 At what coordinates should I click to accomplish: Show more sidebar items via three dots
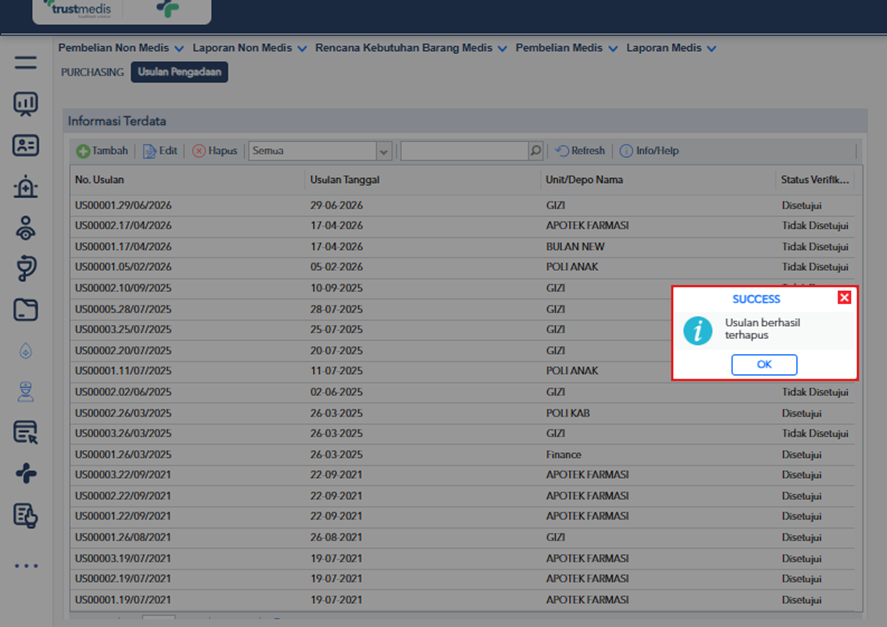tap(26, 565)
